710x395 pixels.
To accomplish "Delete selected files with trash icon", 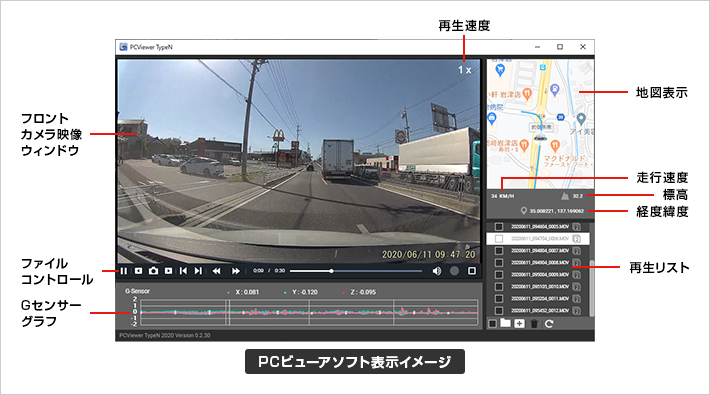I will click(534, 323).
